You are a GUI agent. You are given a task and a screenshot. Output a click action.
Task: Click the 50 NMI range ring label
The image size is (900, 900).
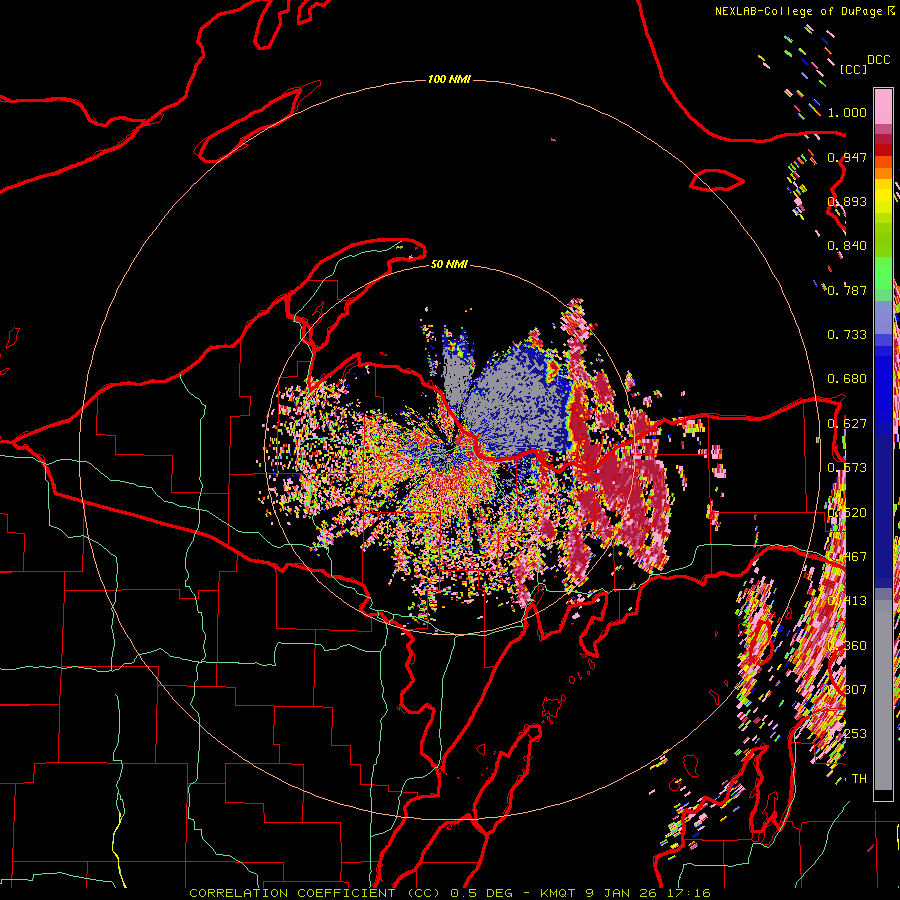click(449, 264)
